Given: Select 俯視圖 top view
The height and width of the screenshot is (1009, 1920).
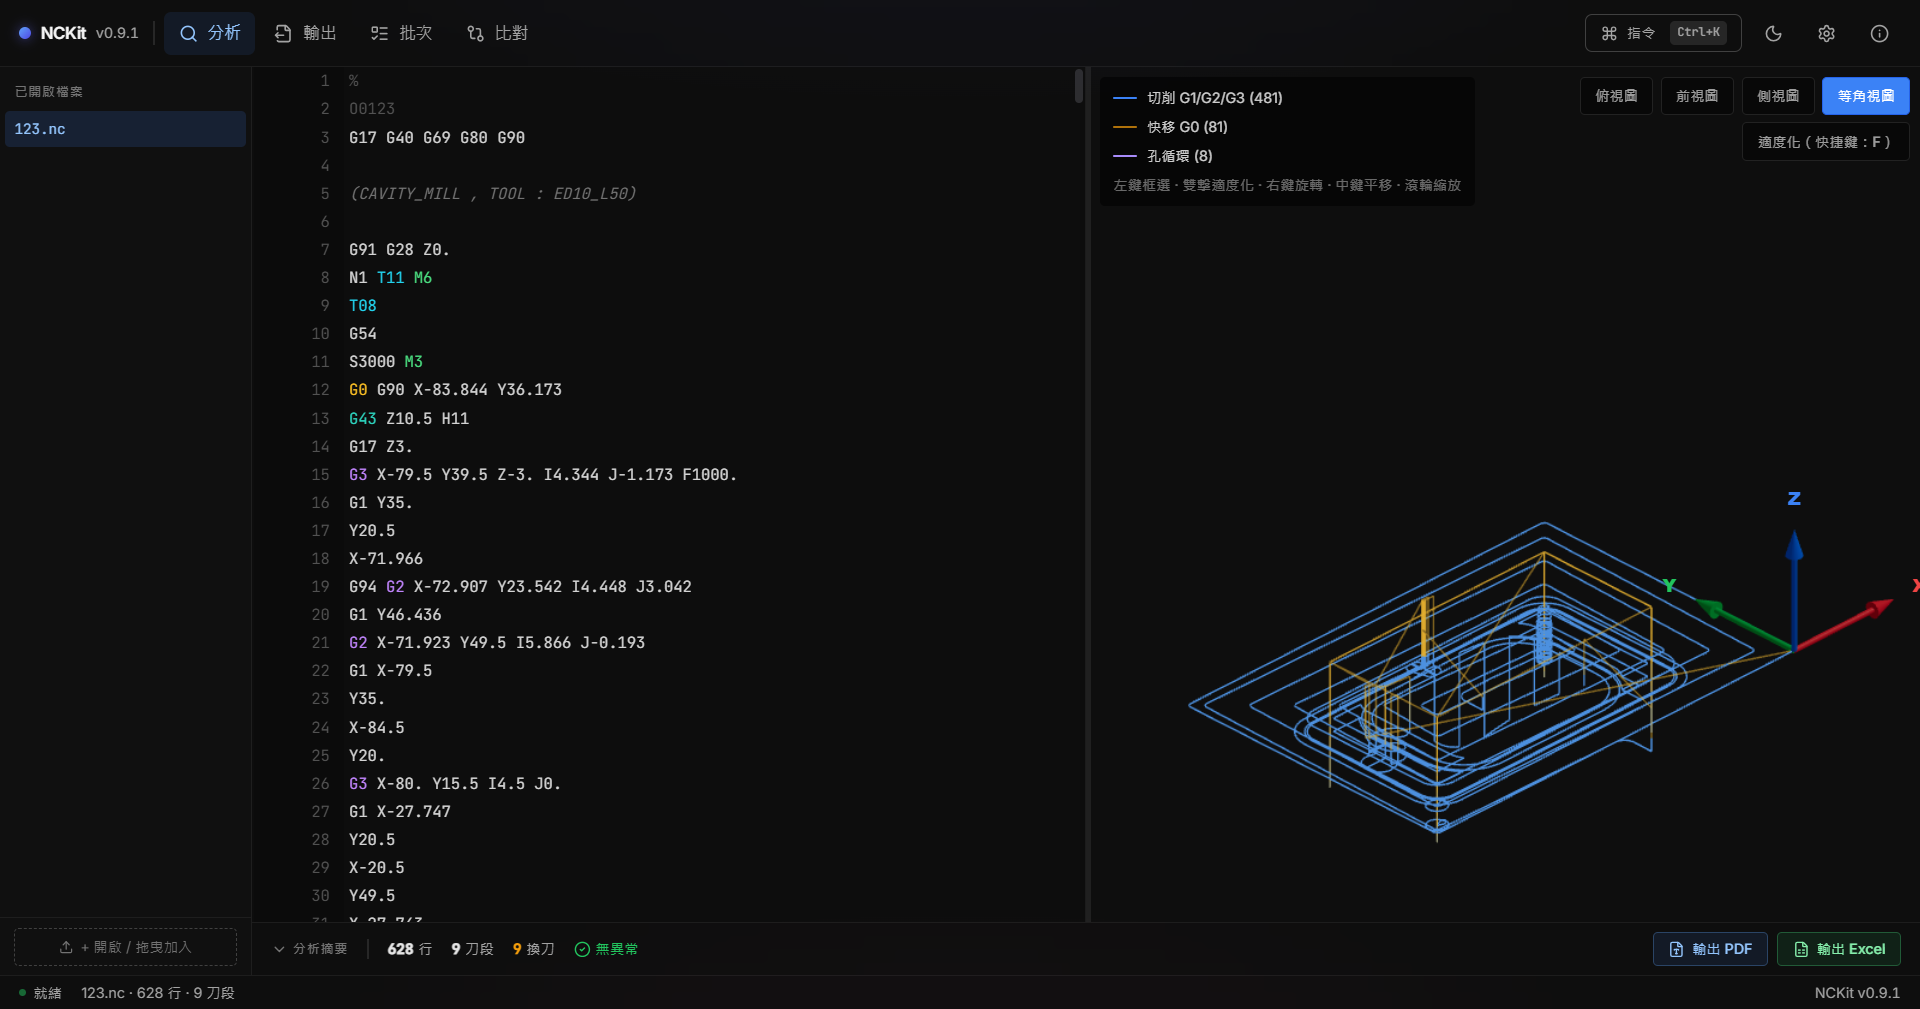Looking at the screenshot, I should coord(1616,96).
